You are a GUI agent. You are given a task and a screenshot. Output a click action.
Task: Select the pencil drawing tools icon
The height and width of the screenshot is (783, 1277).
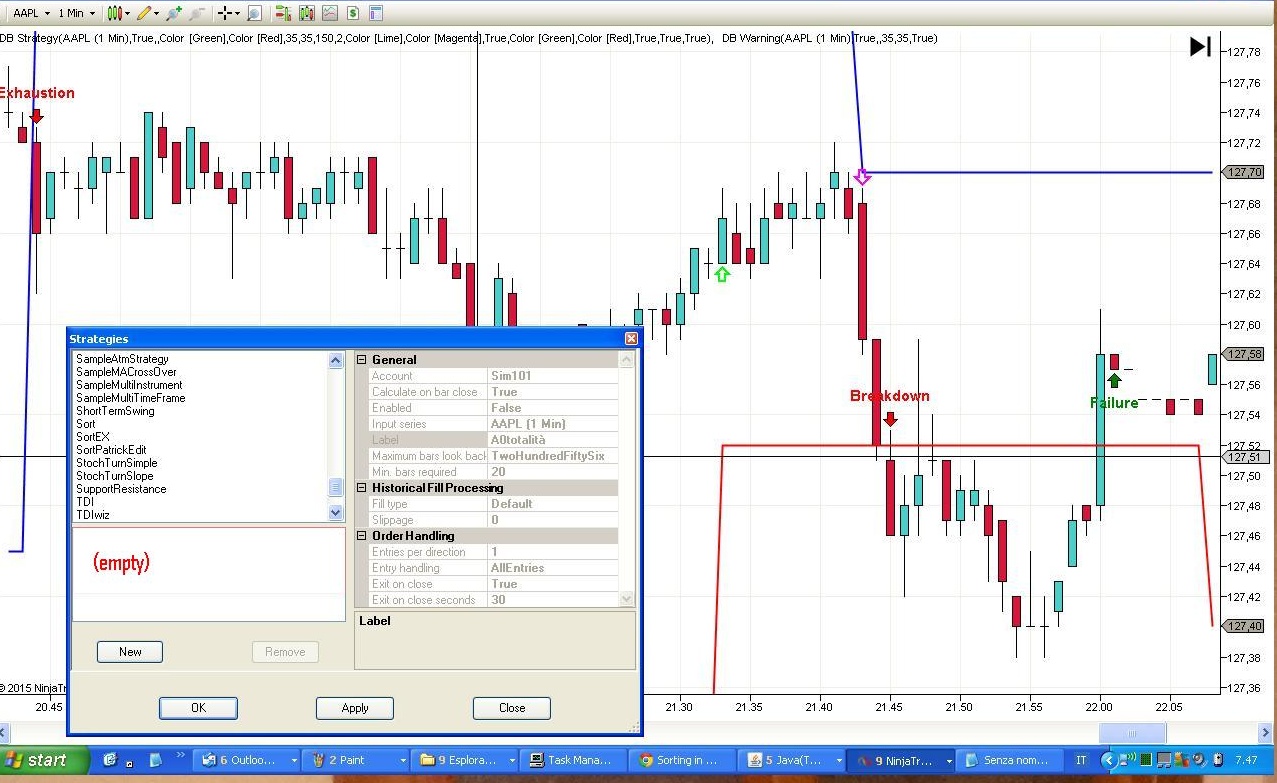click(145, 13)
